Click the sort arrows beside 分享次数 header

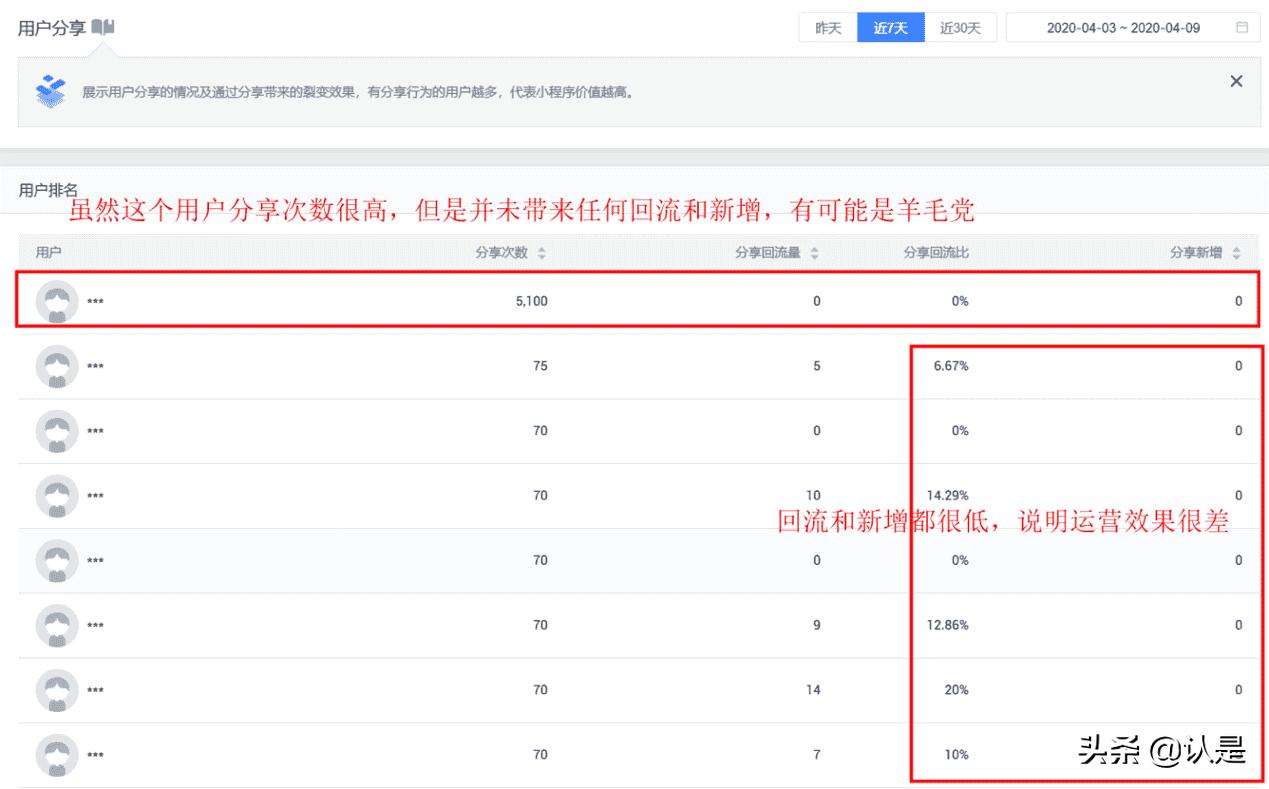(x=543, y=253)
